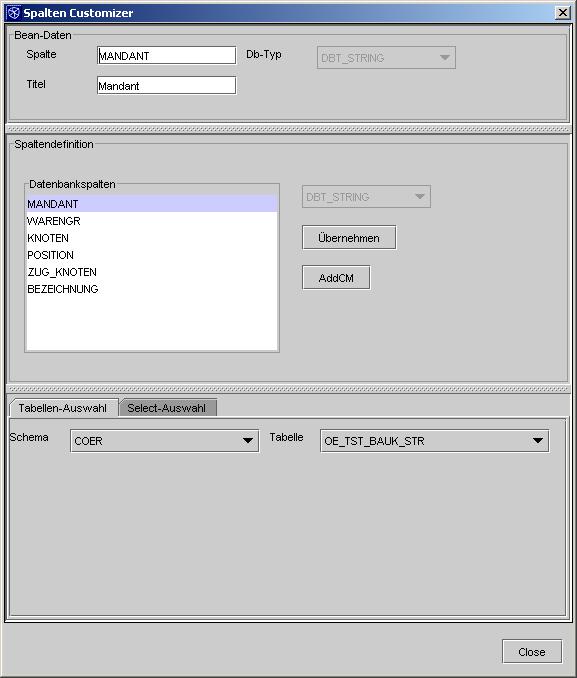577x678 pixels.
Task: Expand the DBT_STRING combo beside Datenbankspalten
Action: pos(366,197)
